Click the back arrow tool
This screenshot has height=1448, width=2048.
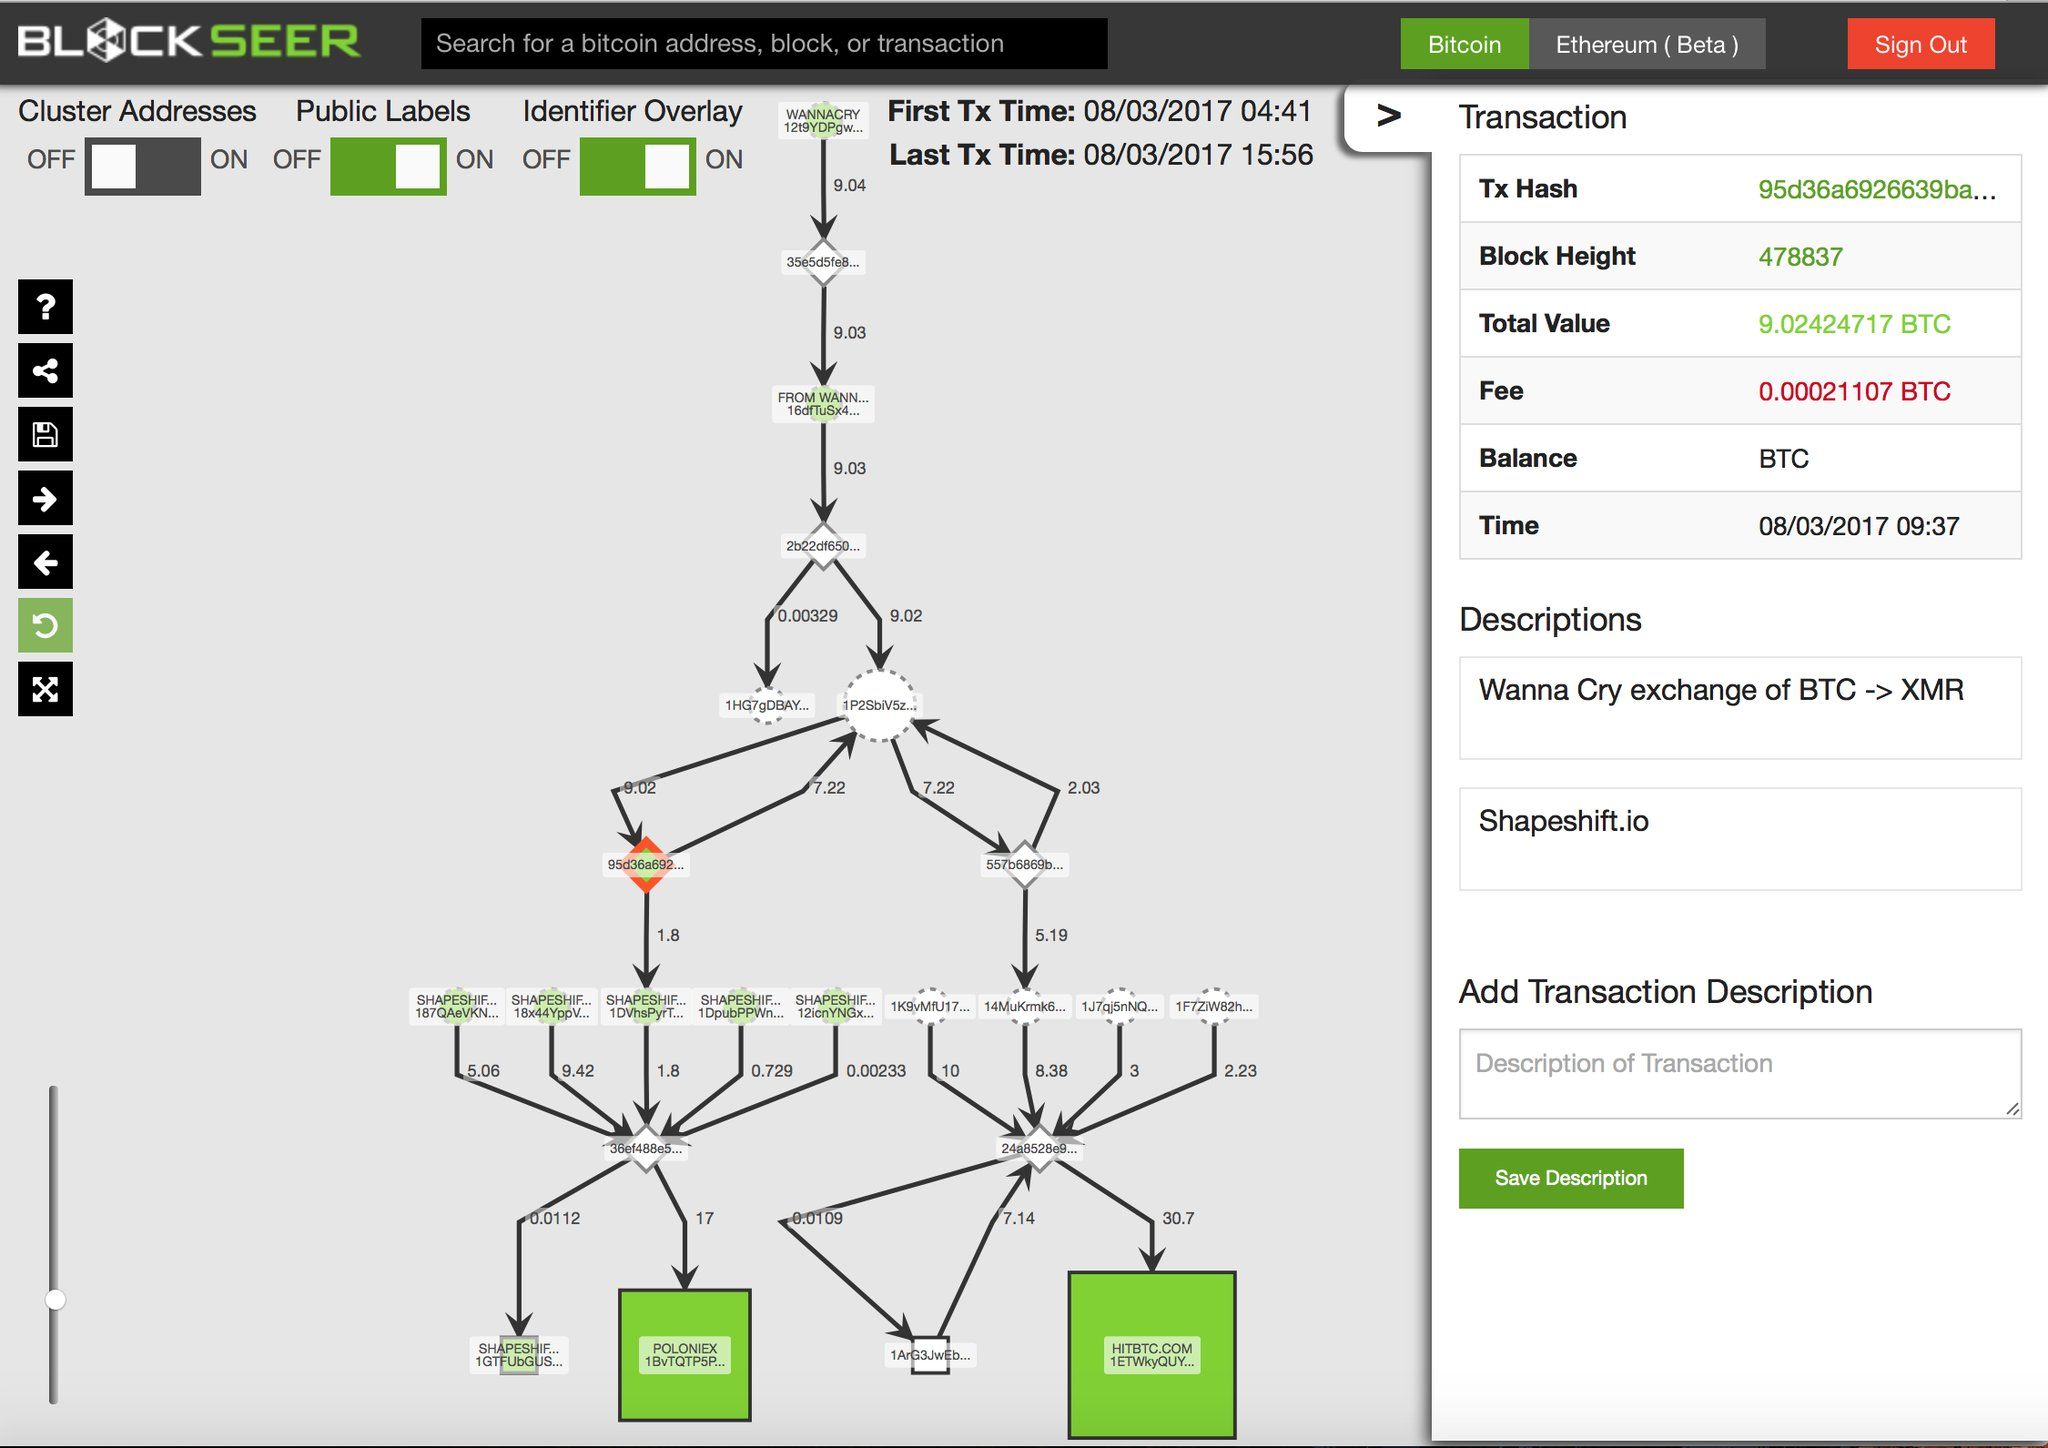pos(45,562)
